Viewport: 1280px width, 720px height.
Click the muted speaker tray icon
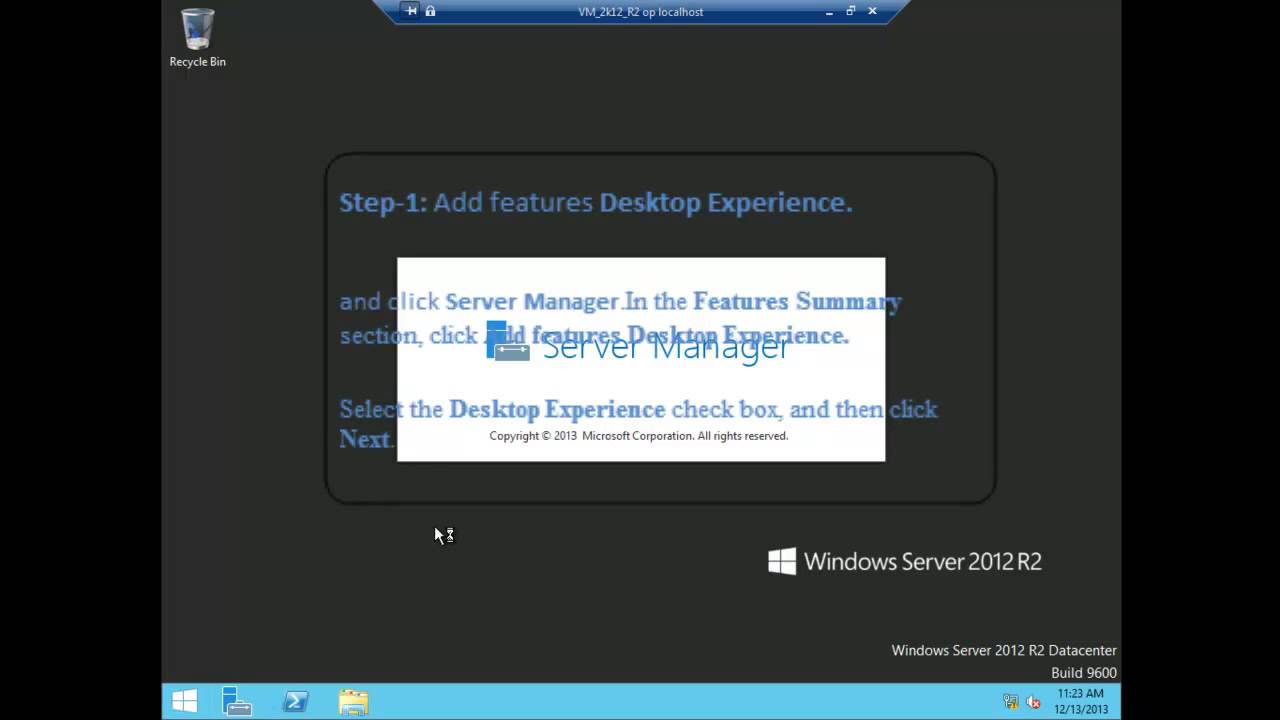[1033, 702]
